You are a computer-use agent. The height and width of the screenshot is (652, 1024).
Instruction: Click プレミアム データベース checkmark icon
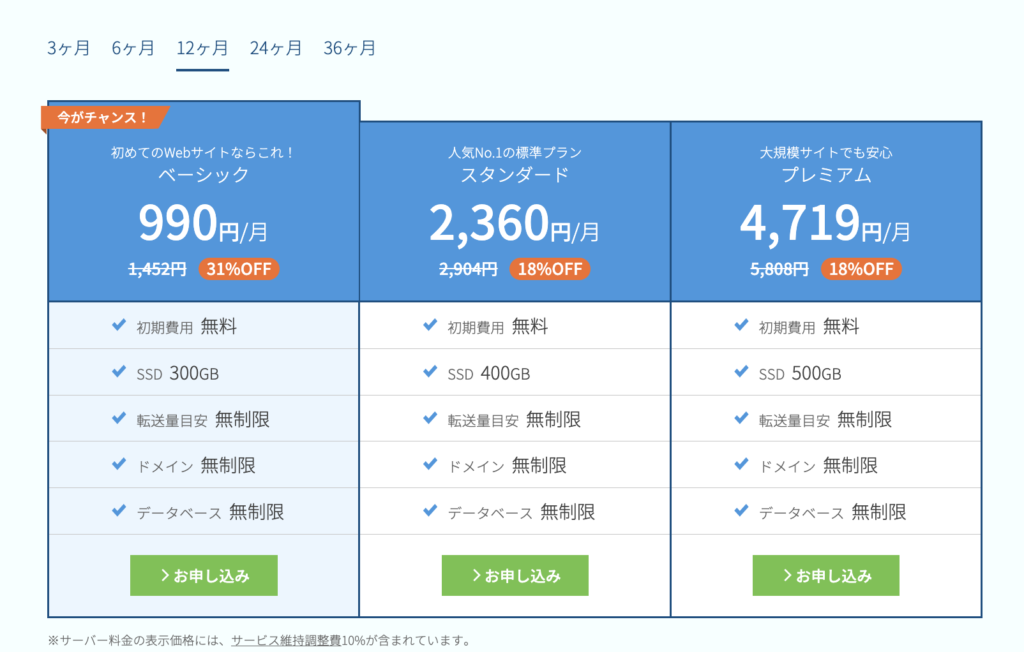coord(741,510)
